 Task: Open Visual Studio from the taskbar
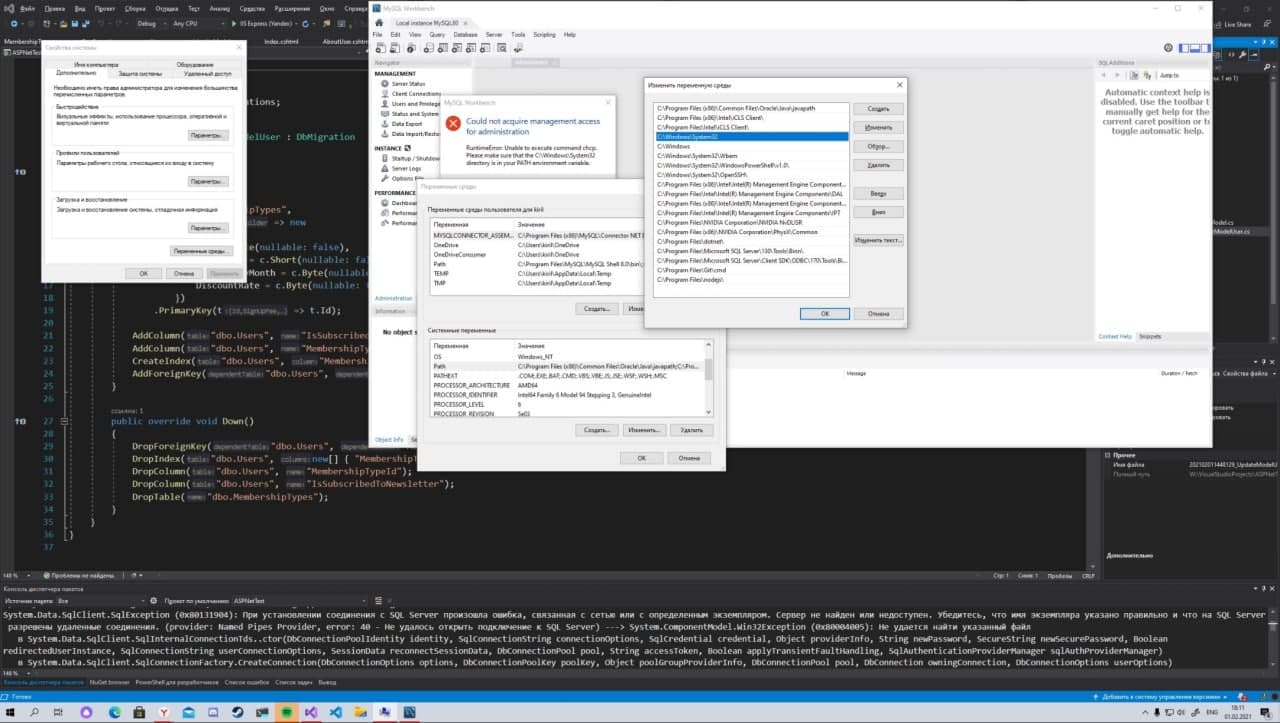(312, 712)
